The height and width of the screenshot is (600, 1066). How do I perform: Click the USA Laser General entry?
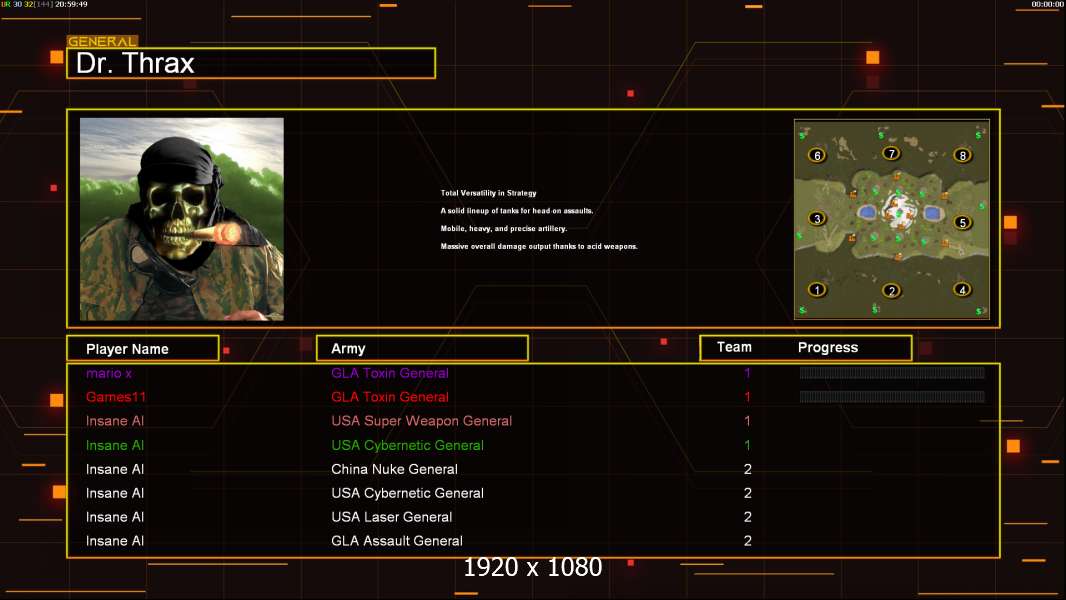(x=392, y=517)
